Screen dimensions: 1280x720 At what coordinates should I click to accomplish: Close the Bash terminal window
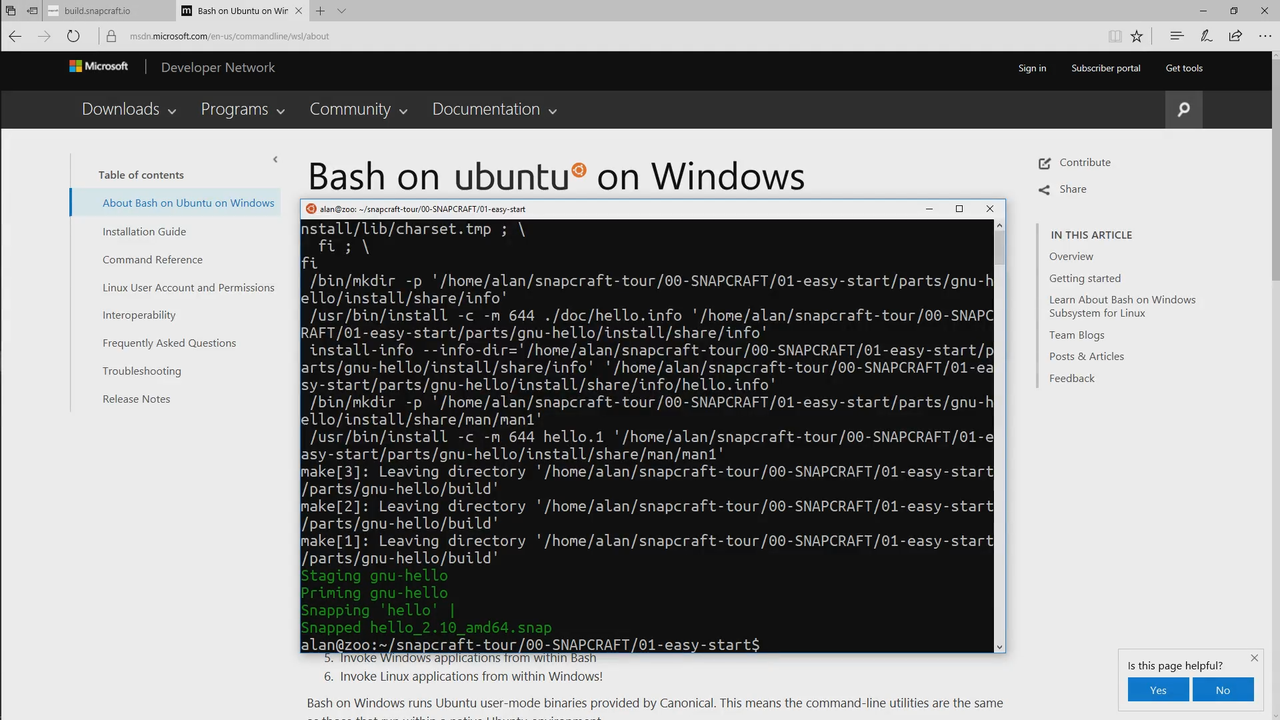coord(990,209)
